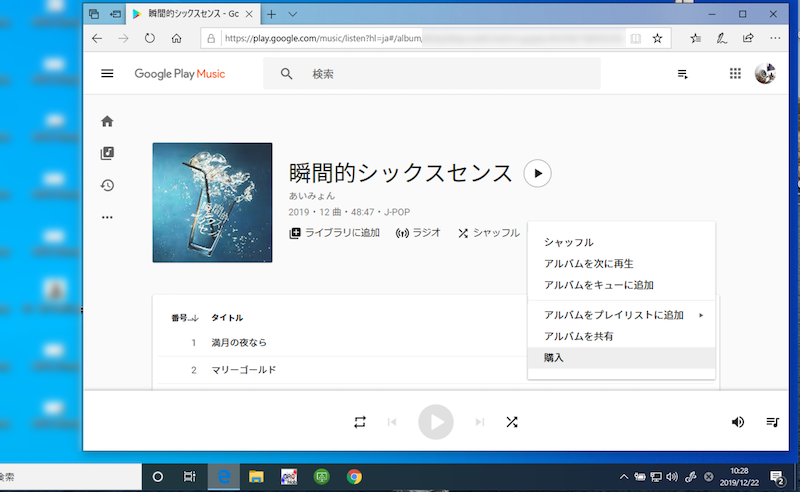
Task: Click the volume speaker icon
Action: pos(738,422)
